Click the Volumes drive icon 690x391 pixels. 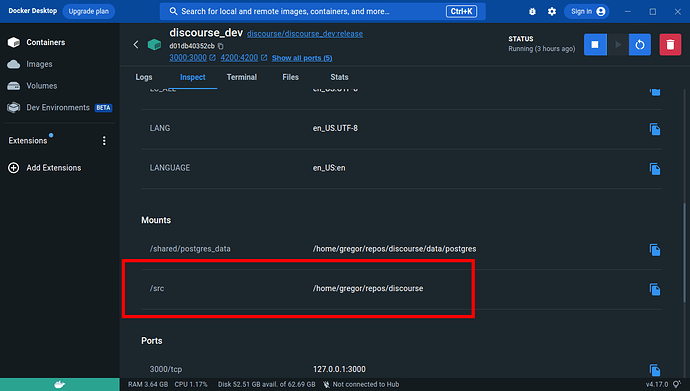[x=14, y=86]
